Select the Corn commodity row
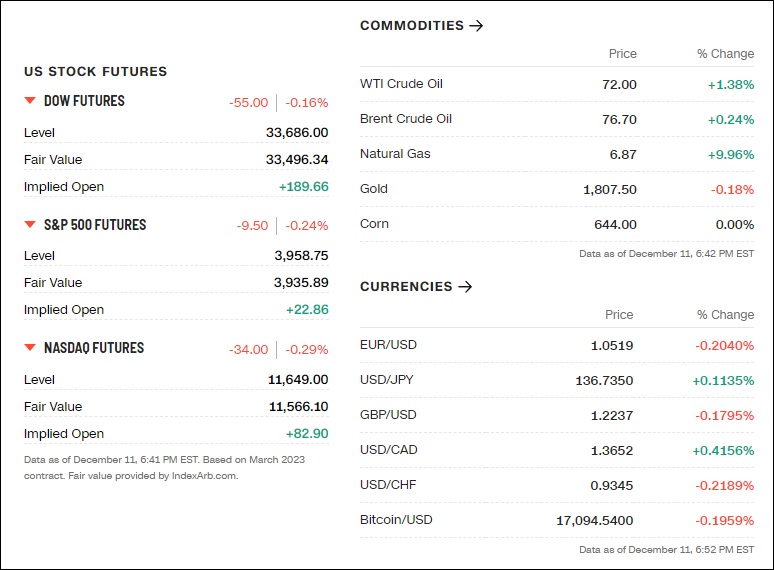This screenshot has width=774, height=570. point(557,225)
